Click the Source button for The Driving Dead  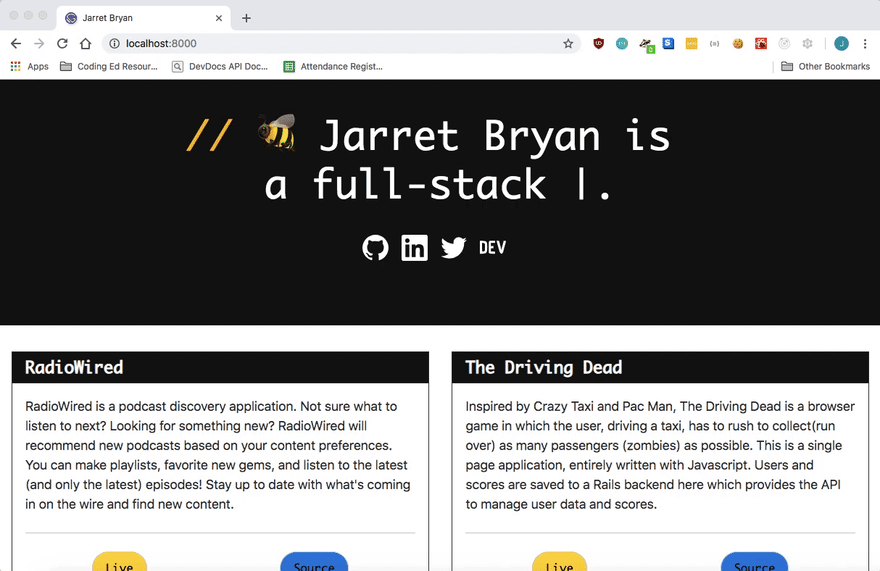(754, 562)
